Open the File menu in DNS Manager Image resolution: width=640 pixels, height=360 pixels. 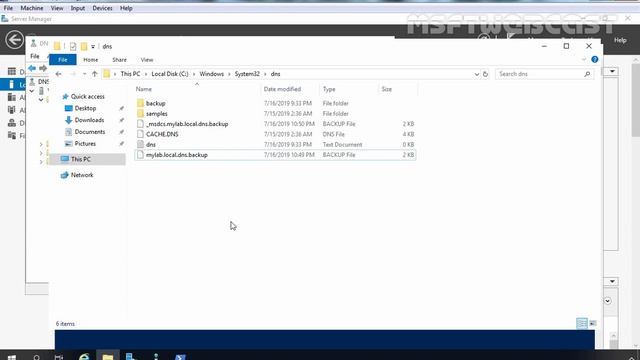tap(35, 56)
